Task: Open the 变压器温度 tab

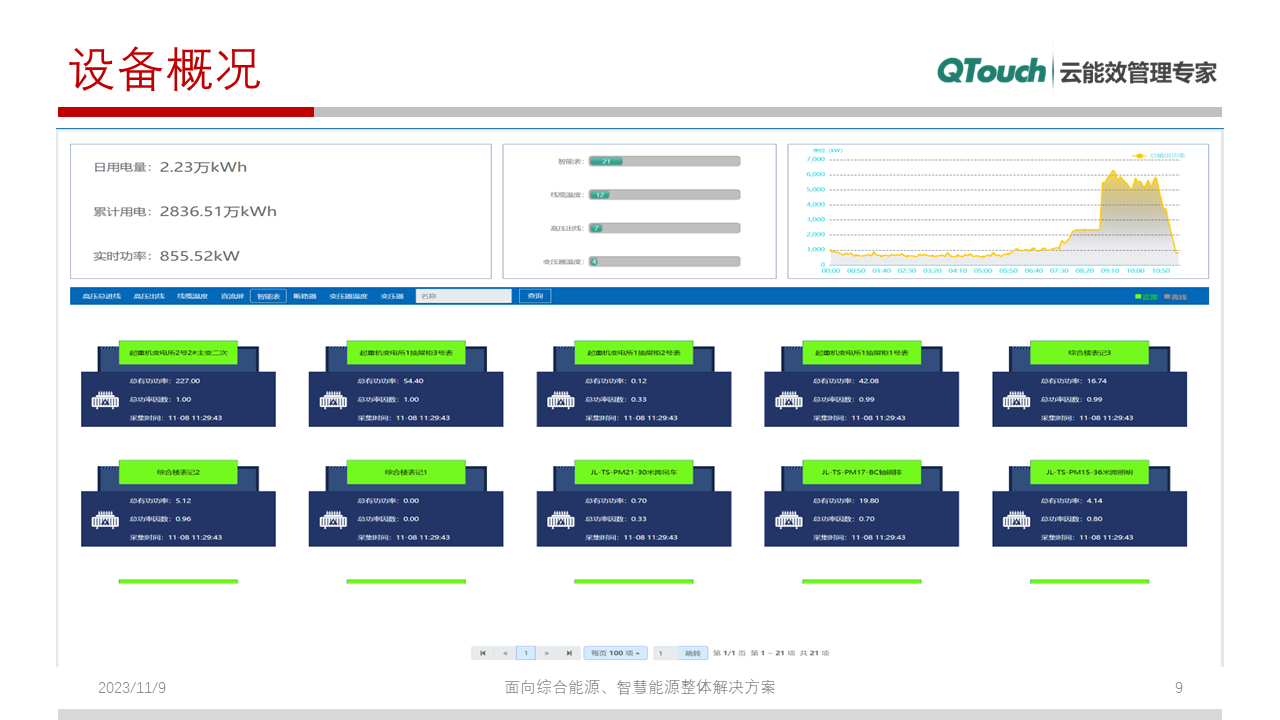Action: pyautogui.click(x=349, y=296)
